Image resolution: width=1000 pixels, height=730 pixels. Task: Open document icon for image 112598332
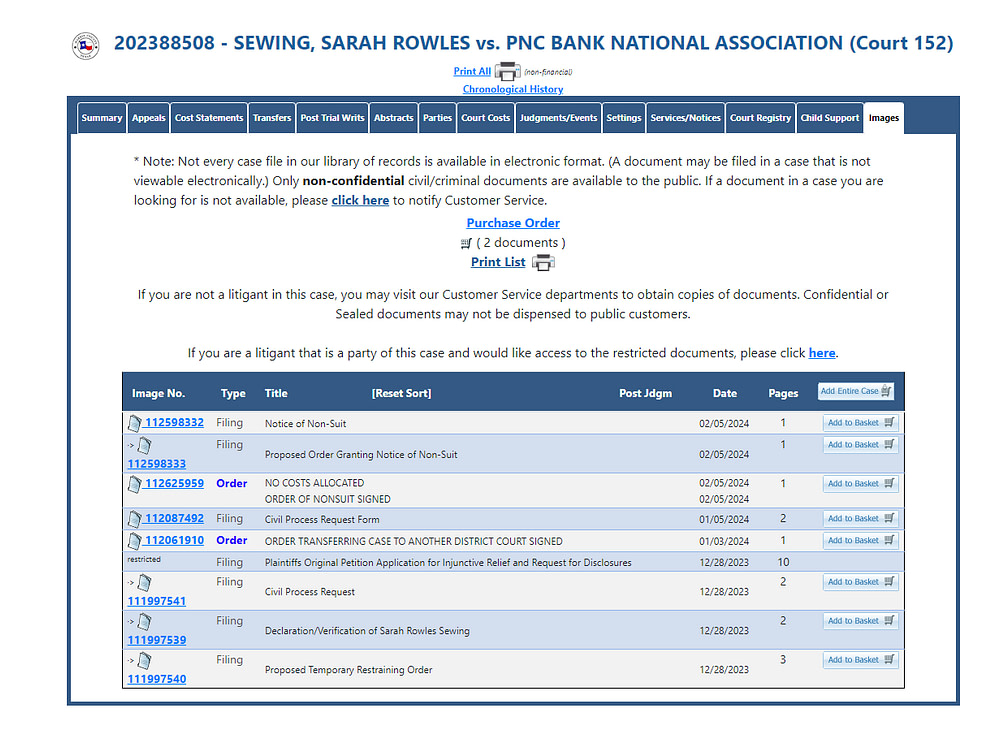[x=135, y=423]
